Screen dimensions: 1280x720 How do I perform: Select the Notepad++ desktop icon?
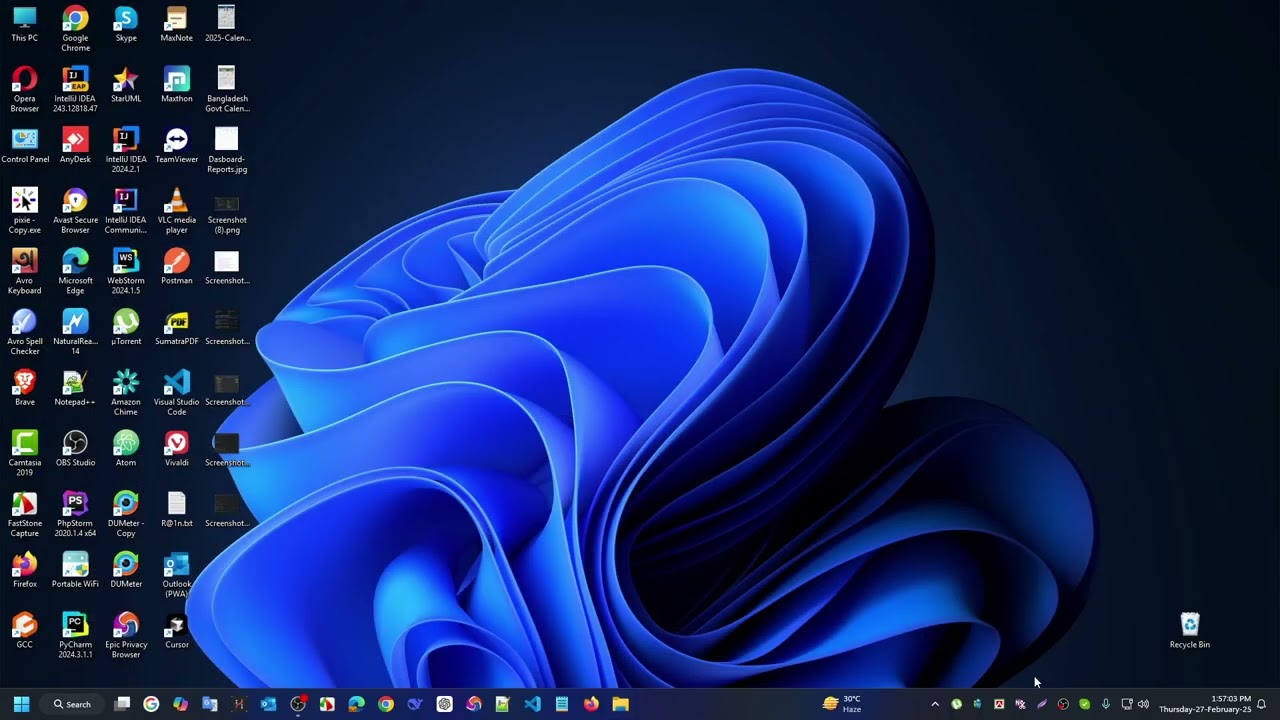coord(75,388)
